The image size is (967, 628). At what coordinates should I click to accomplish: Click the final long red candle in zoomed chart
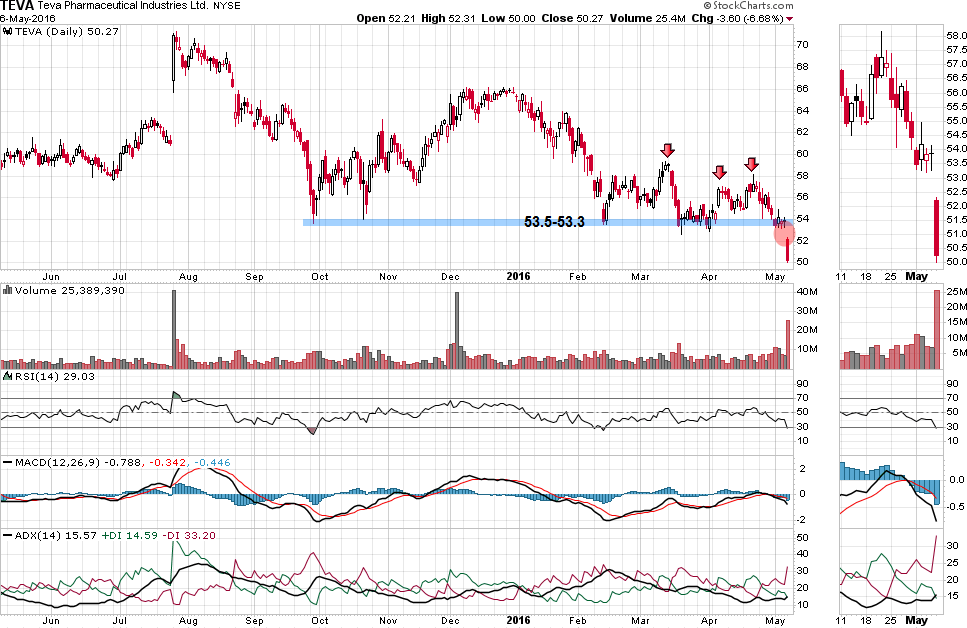937,228
